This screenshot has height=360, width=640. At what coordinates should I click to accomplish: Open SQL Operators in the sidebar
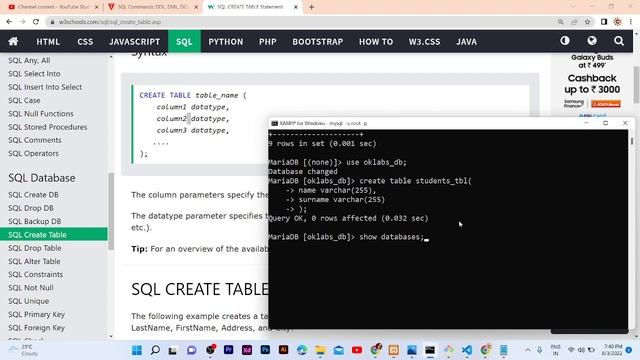pyautogui.click(x=33, y=153)
